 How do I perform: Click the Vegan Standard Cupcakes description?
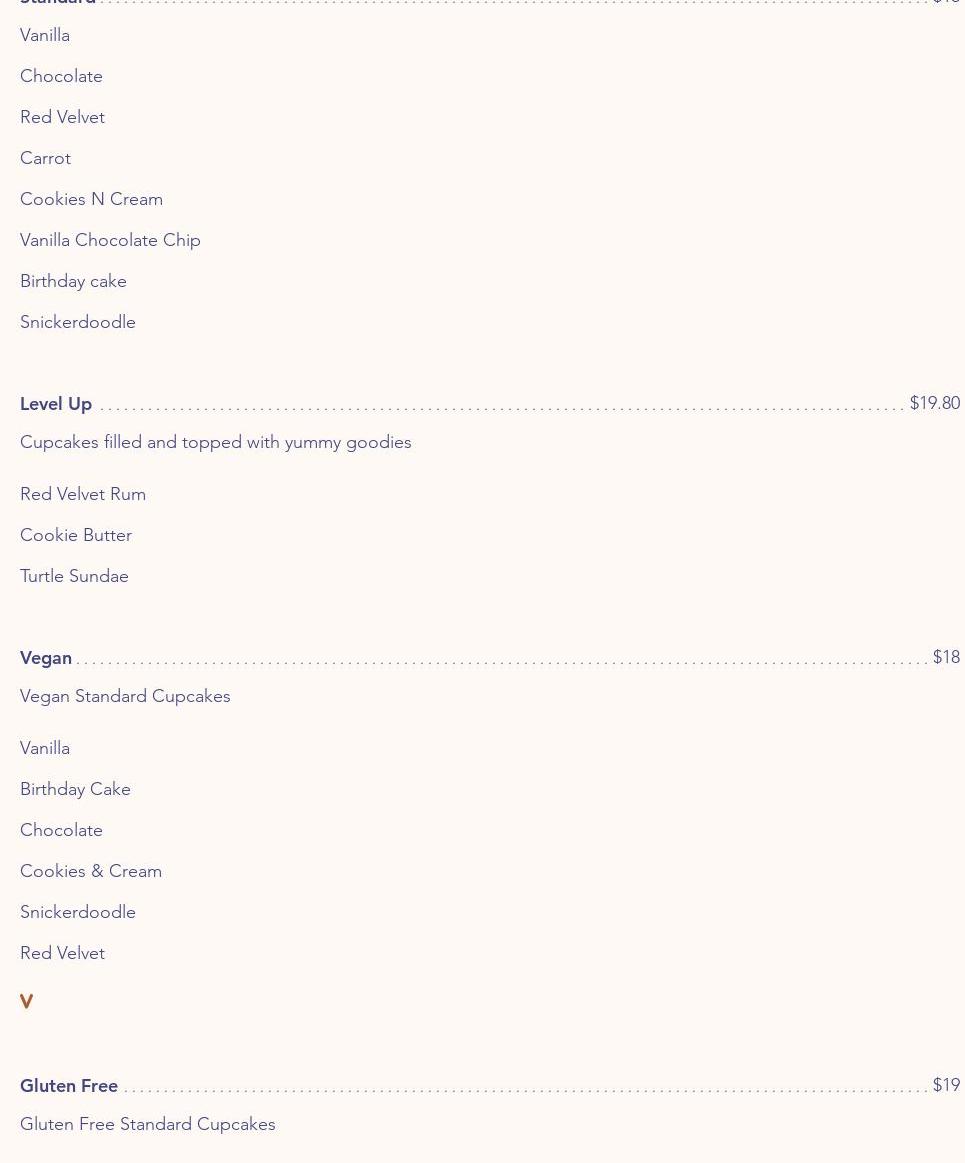click(125, 696)
